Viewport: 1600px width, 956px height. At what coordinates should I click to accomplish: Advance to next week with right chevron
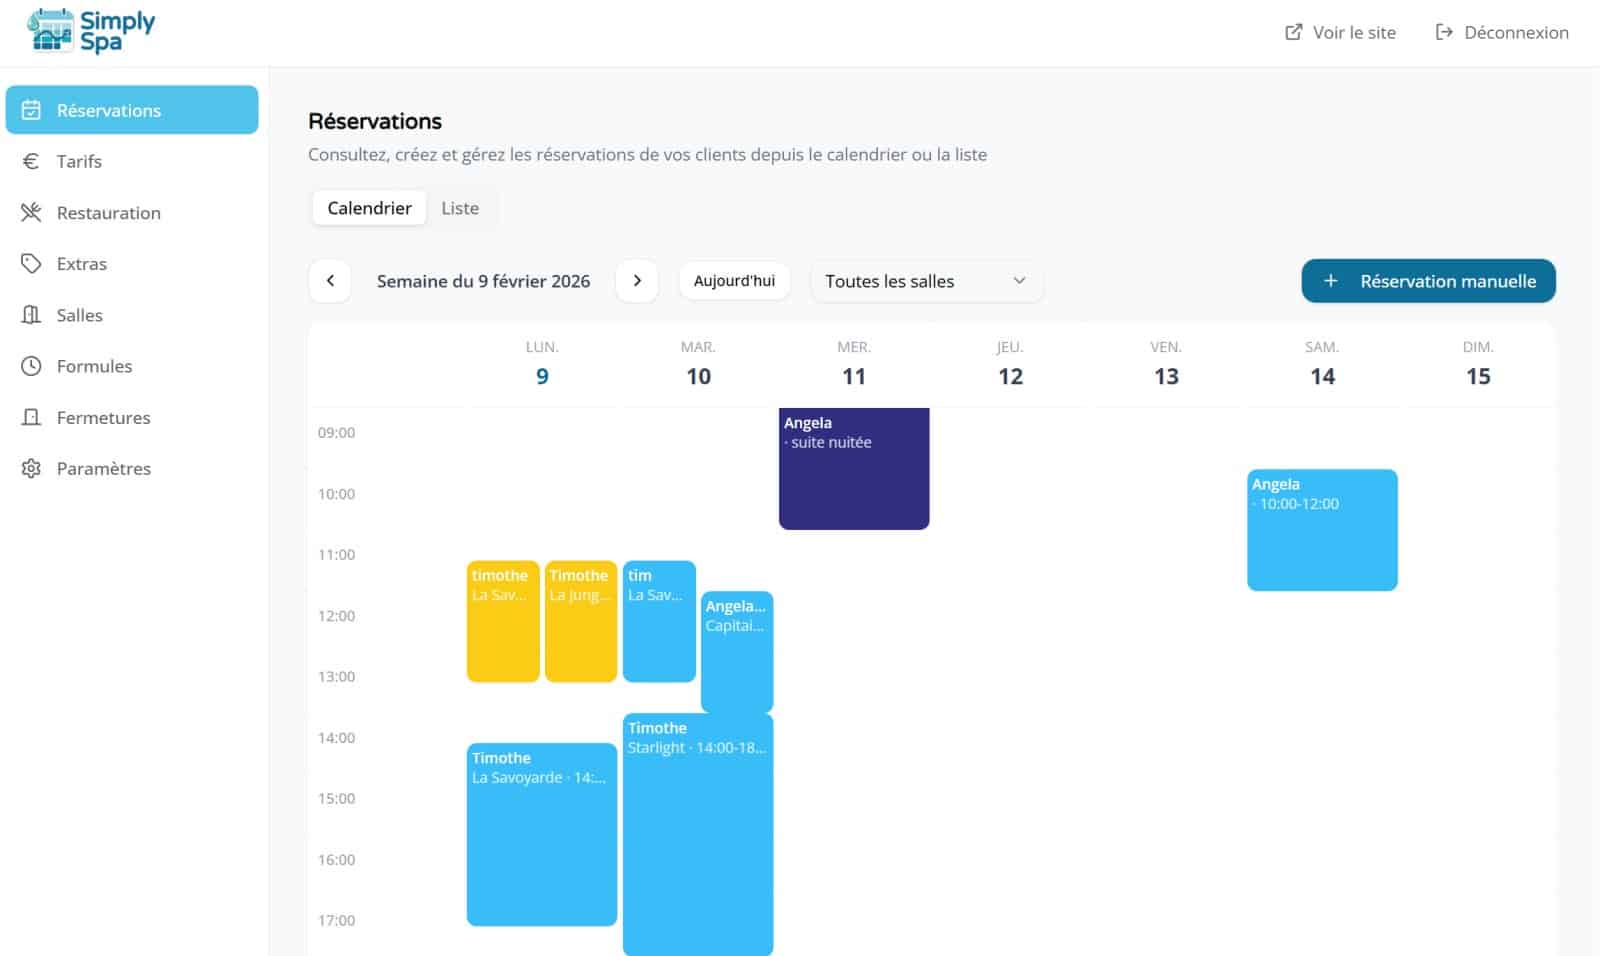637,281
